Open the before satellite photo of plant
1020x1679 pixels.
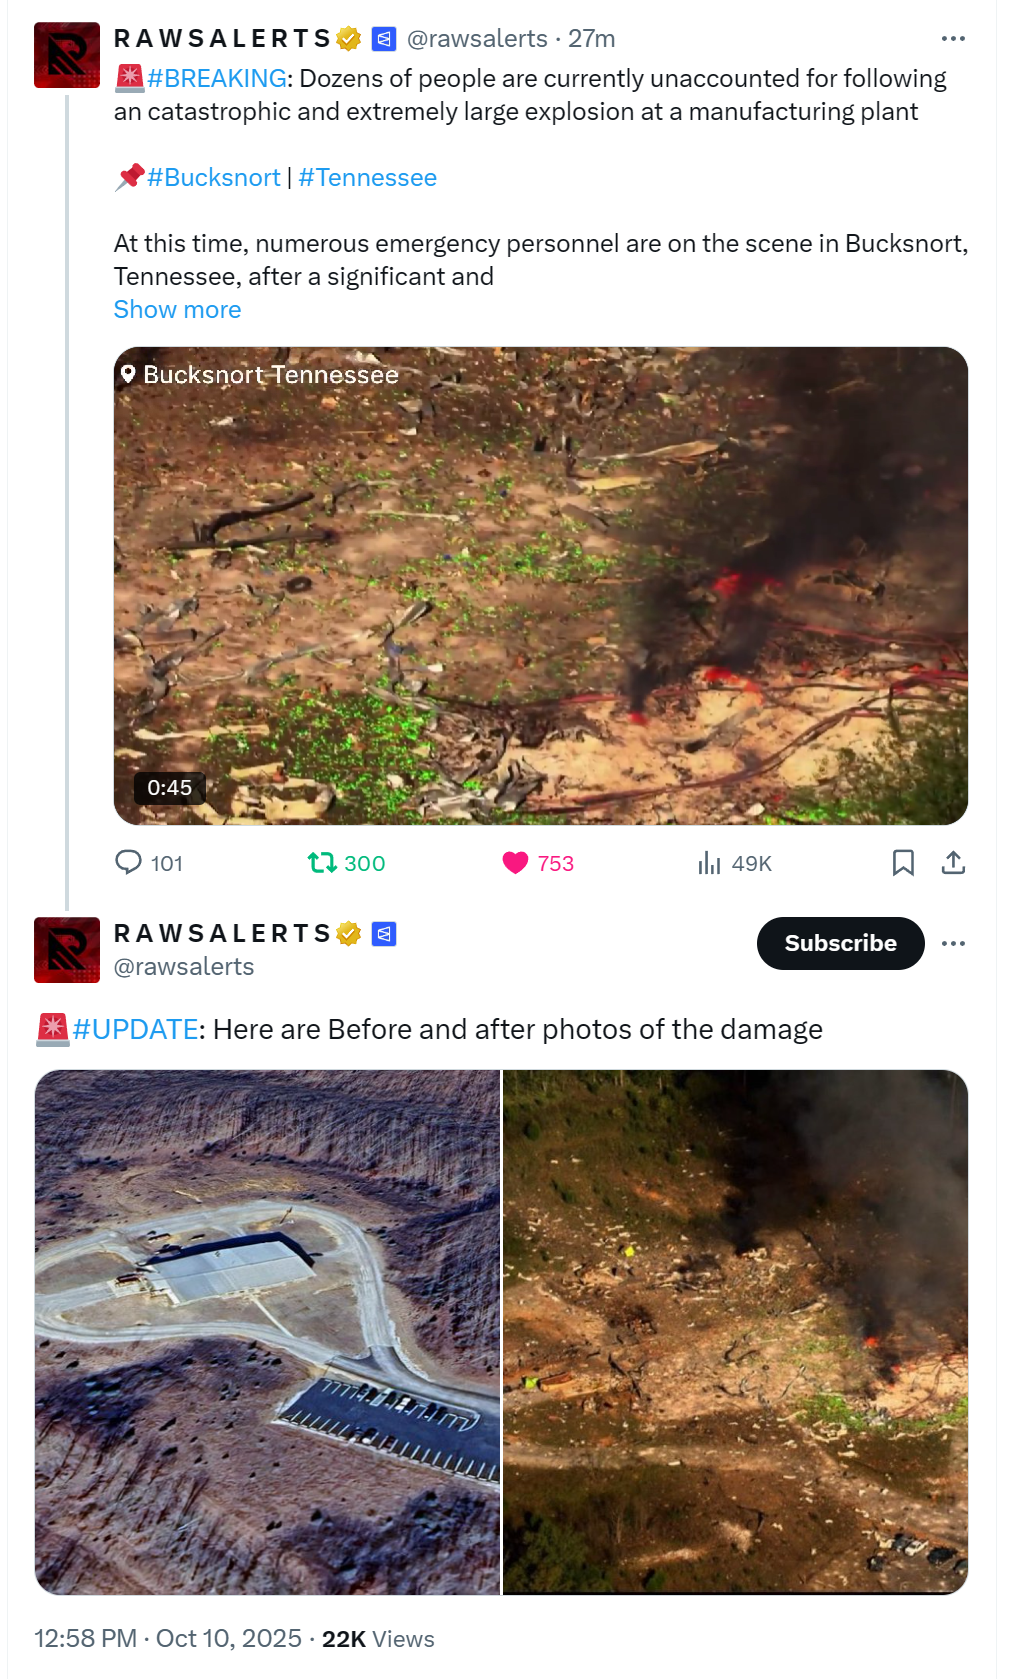tap(267, 1331)
